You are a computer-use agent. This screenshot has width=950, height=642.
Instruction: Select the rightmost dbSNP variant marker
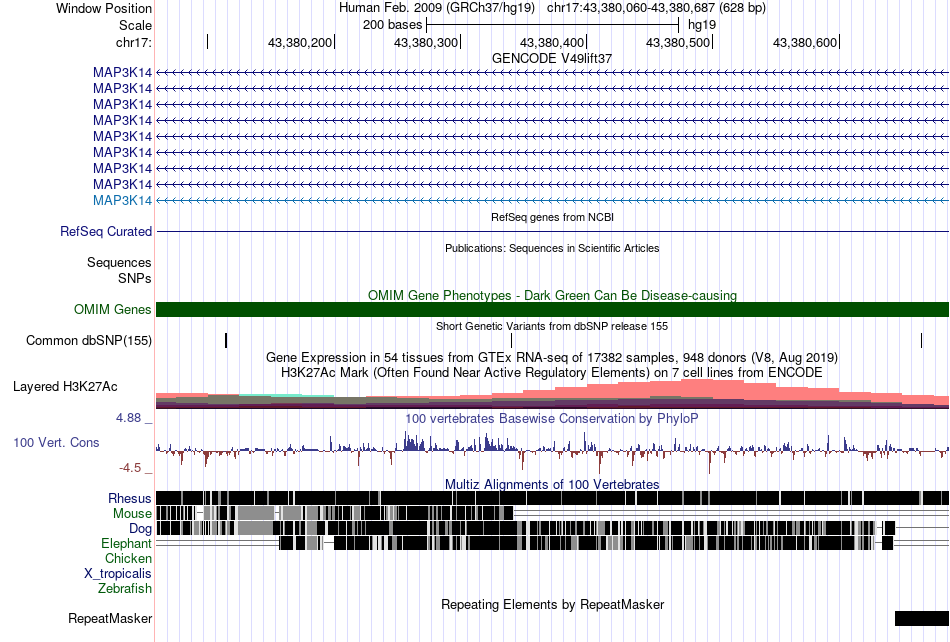[922, 340]
